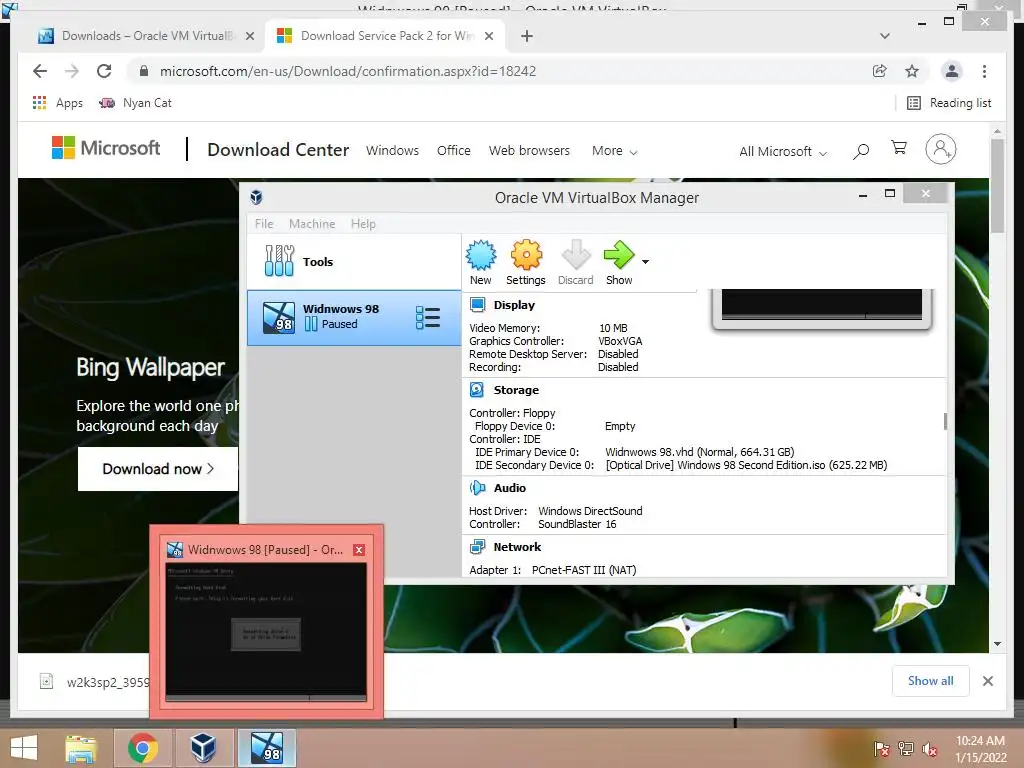The image size is (1024, 768).
Task: Open the Machine menu in VirtualBox Manager
Action: coord(312,224)
